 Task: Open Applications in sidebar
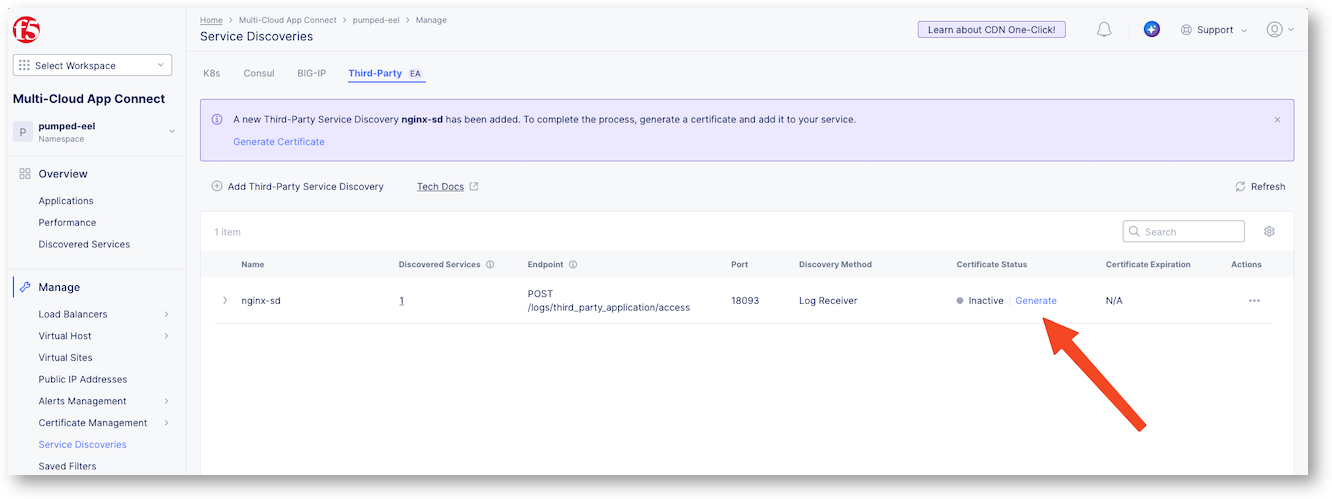pos(66,201)
